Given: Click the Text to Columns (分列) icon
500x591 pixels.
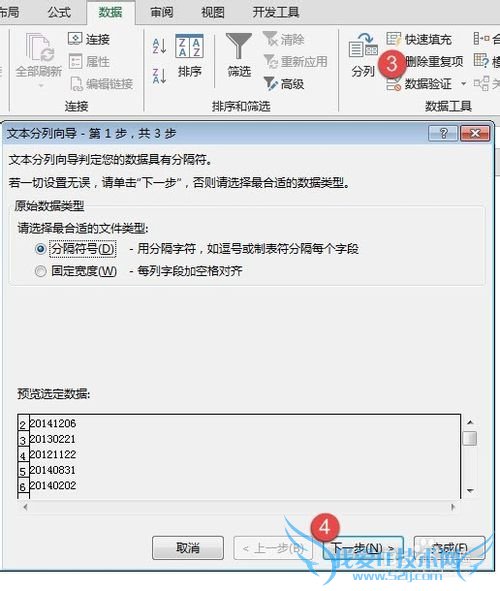Looking at the screenshot, I should [363, 45].
